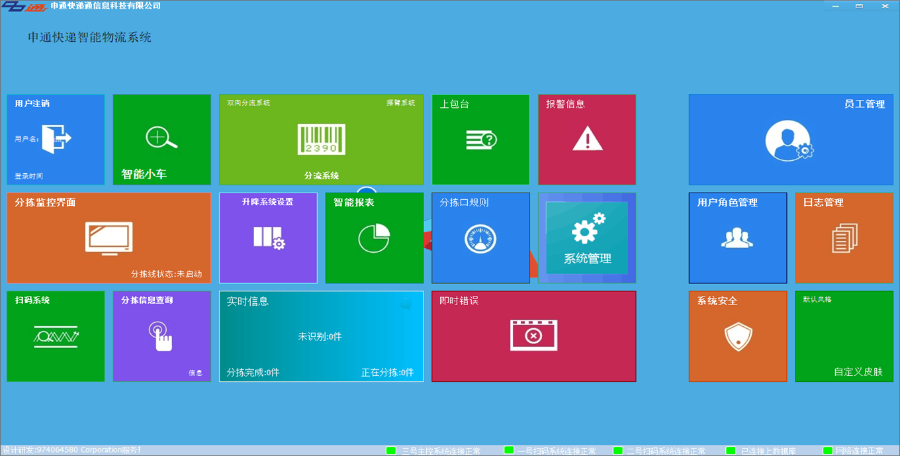Screen dimensions: 900x456
Task: Click the green indicator for 二号扫码系统连接正常
Action: pyautogui.click(x=618, y=451)
